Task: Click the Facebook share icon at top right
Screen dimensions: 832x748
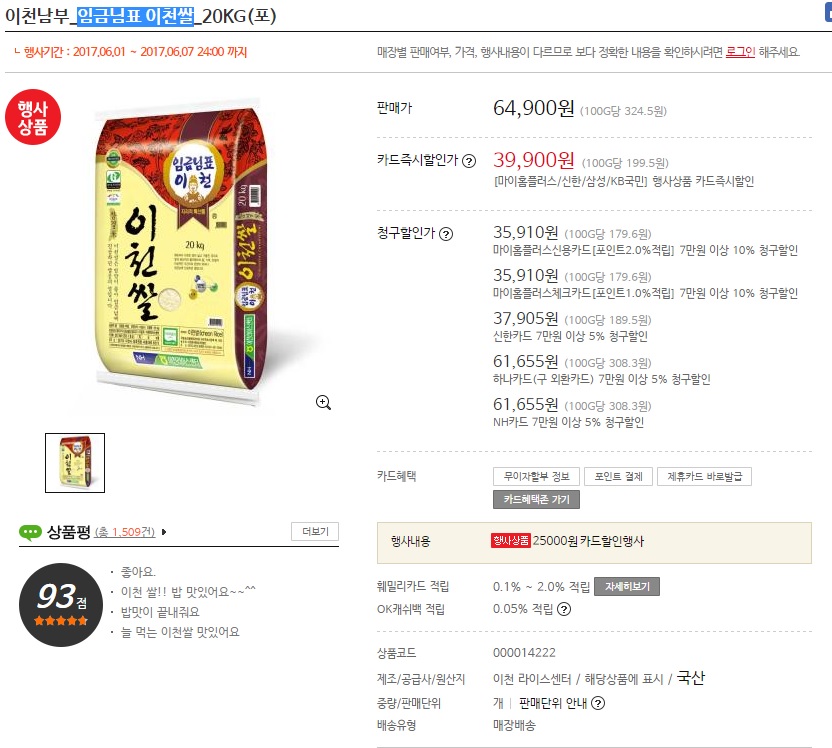Action: click(x=828, y=13)
